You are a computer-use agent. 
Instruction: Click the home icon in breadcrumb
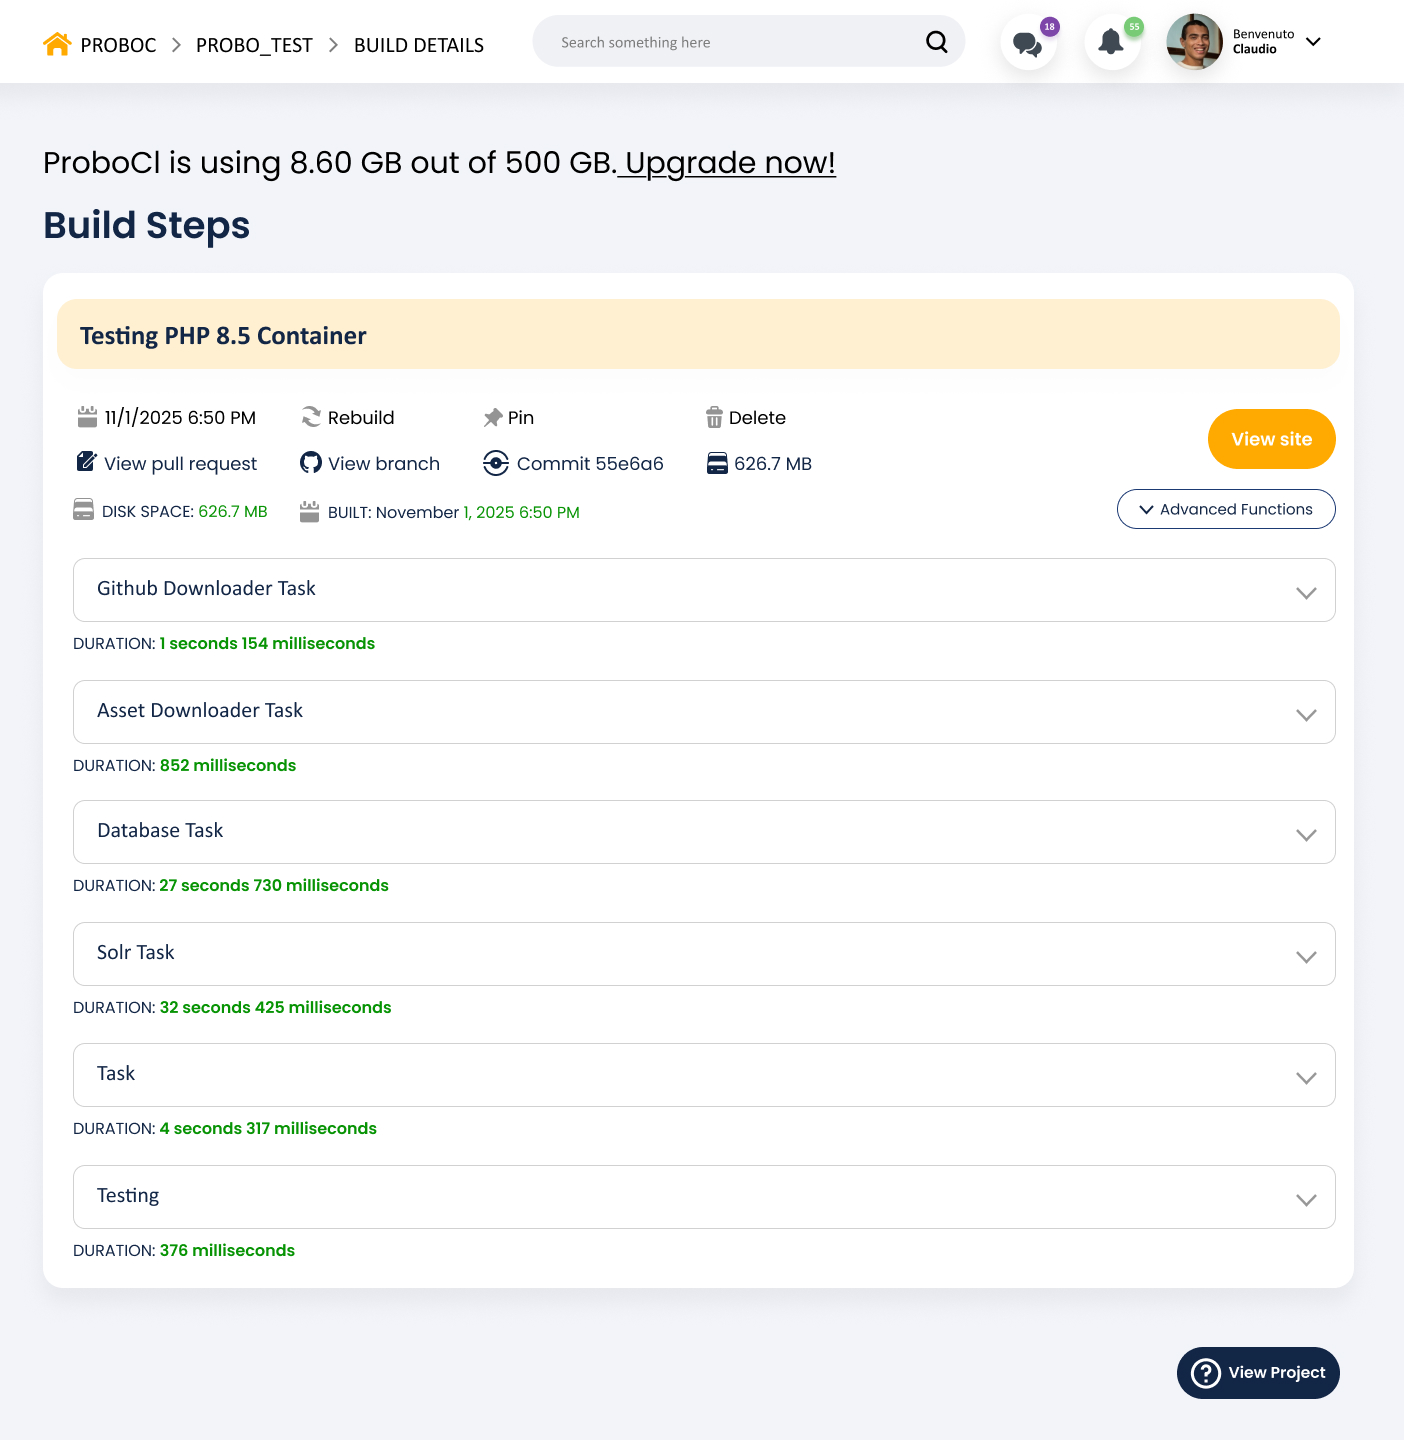[57, 44]
